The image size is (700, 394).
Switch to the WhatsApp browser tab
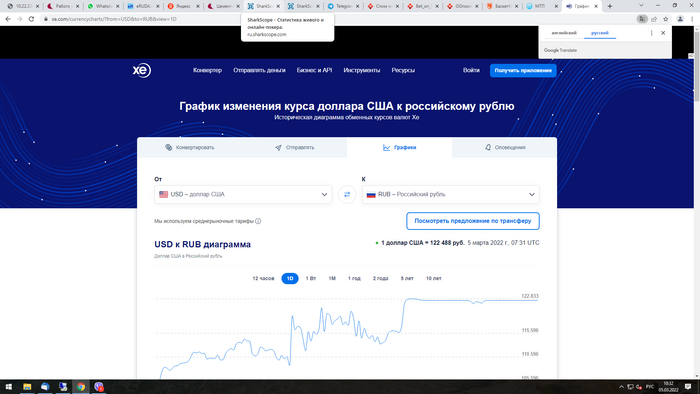103,6
